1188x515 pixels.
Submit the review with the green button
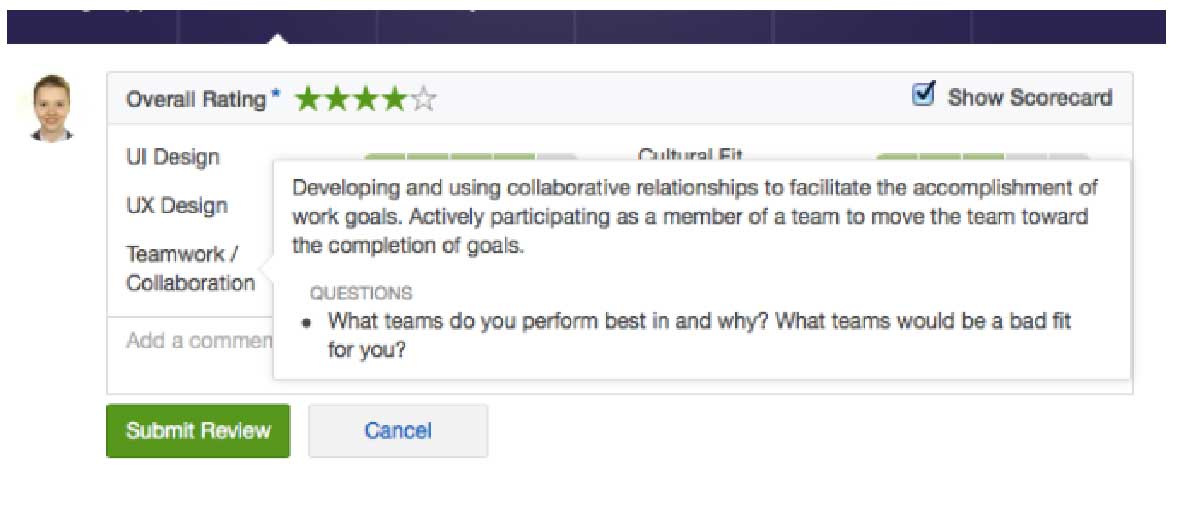coord(198,431)
